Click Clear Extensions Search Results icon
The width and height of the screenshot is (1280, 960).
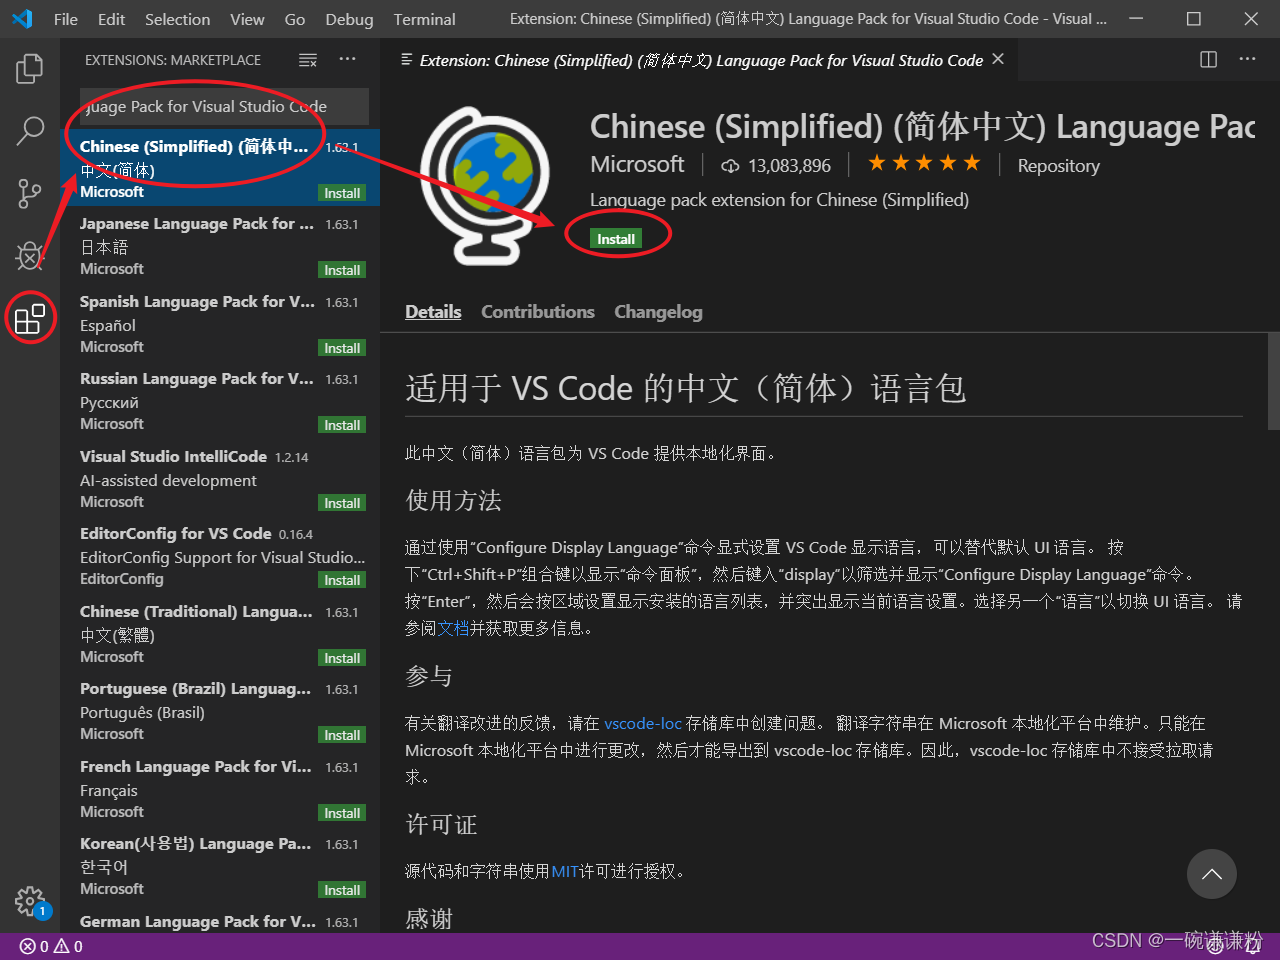pos(307,60)
